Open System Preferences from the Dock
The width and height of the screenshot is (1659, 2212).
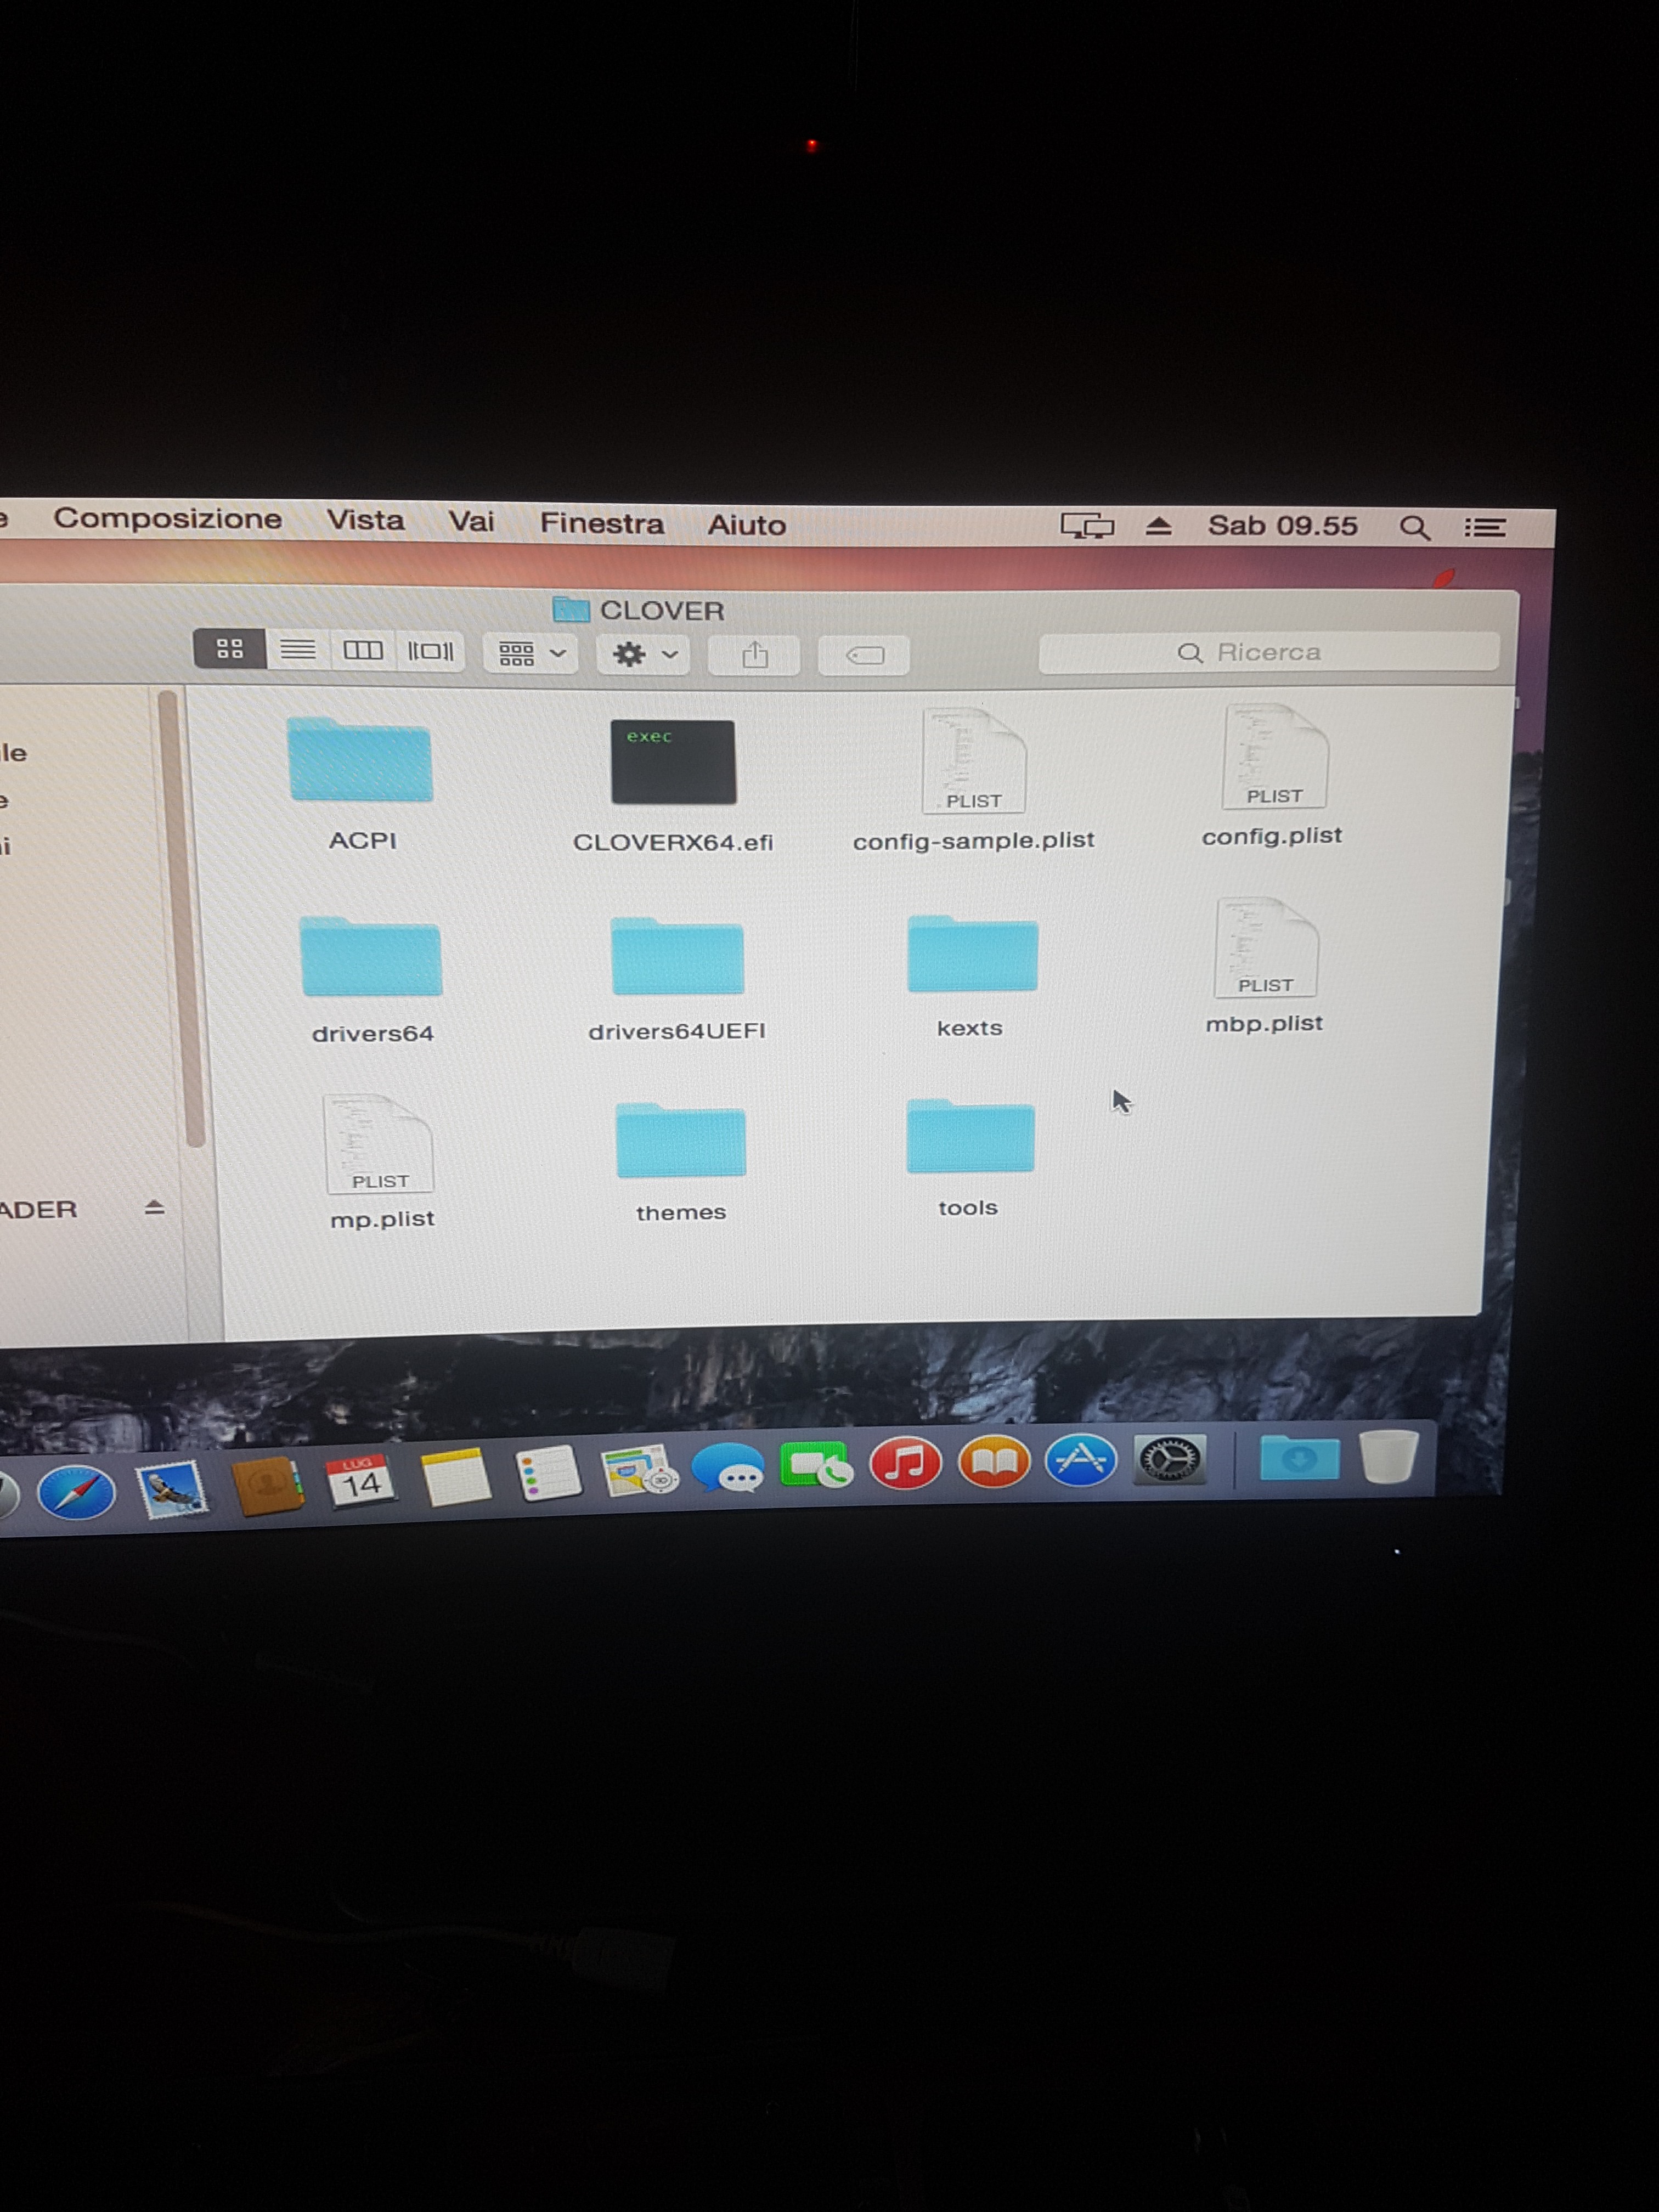[x=1169, y=1459]
